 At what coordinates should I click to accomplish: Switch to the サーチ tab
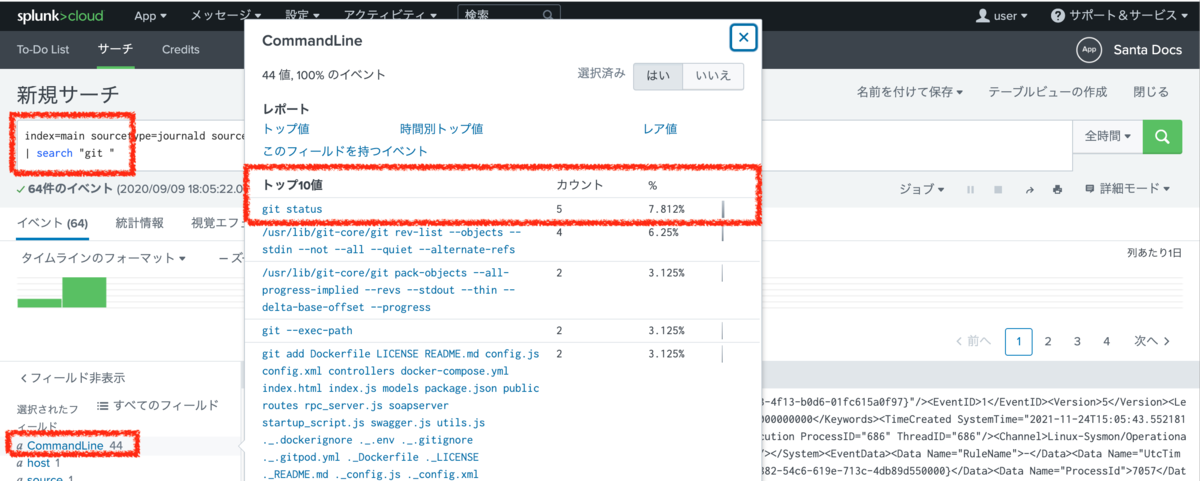(x=115, y=49)
